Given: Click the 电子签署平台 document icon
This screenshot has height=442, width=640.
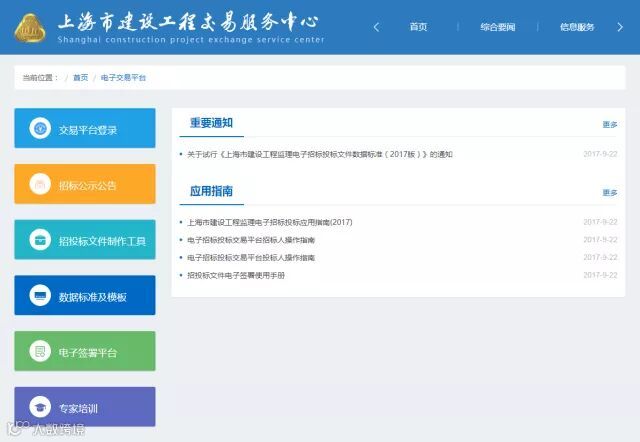Looking at the screenshot, I should click(x=40, y=351).
